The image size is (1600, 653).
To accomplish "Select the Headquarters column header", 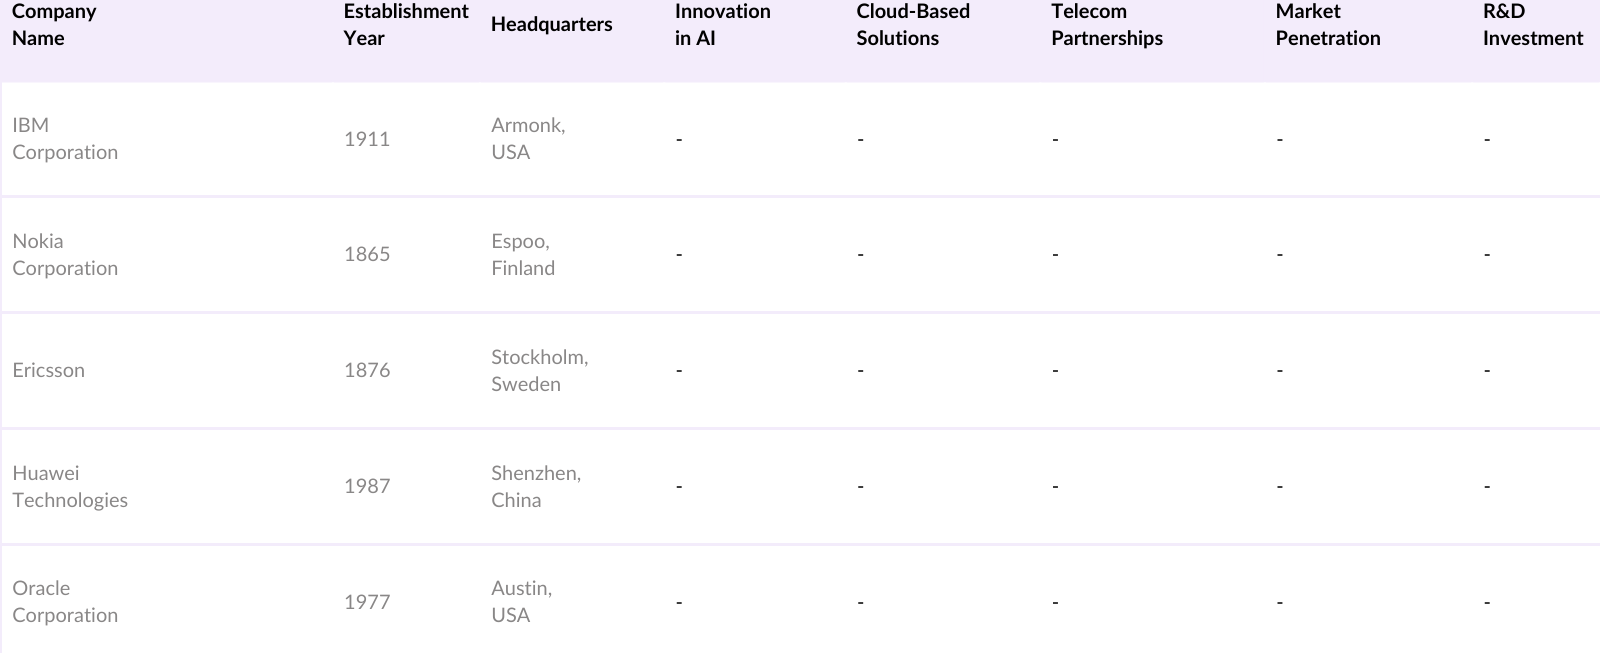I will pos(551,25).
